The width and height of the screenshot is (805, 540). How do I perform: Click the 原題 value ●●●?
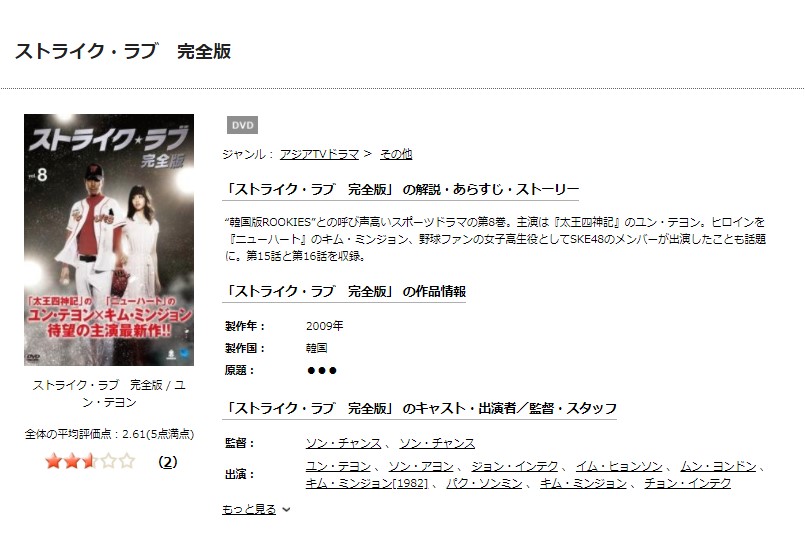(321, 371)
